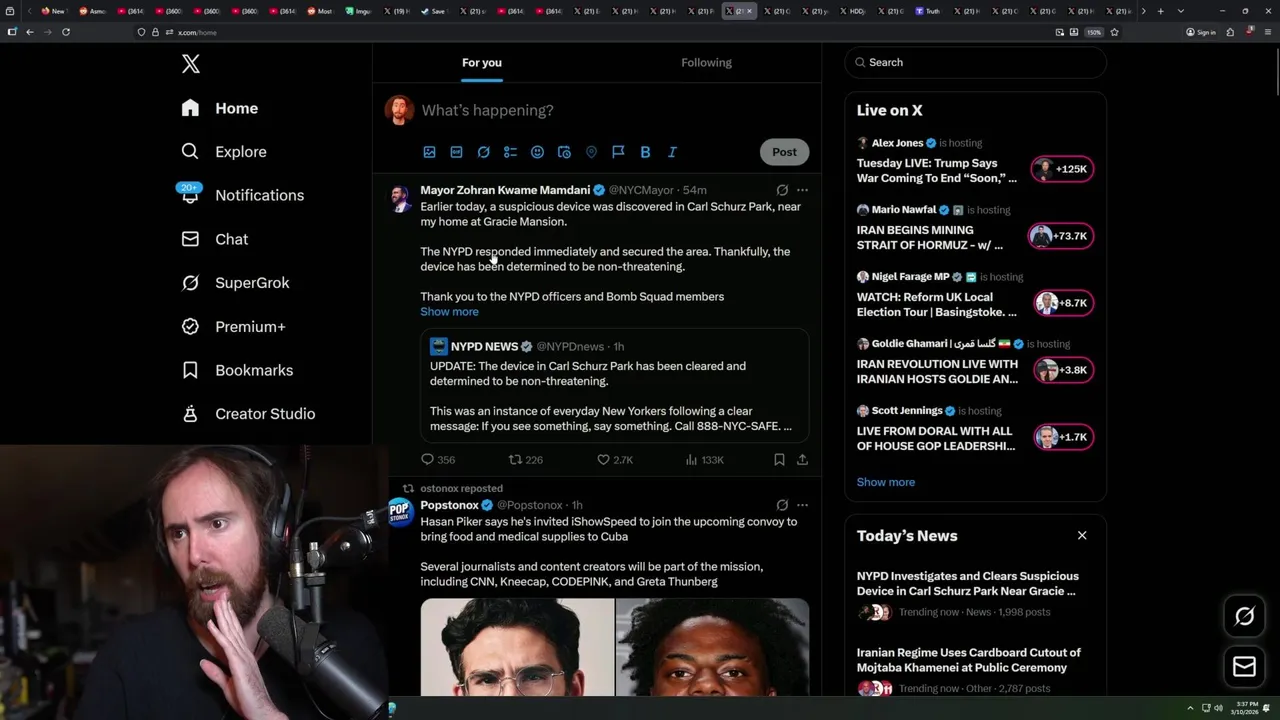
Task: Reply to Mamdani's post with 356 replies
Action: [x=438, y=460]
